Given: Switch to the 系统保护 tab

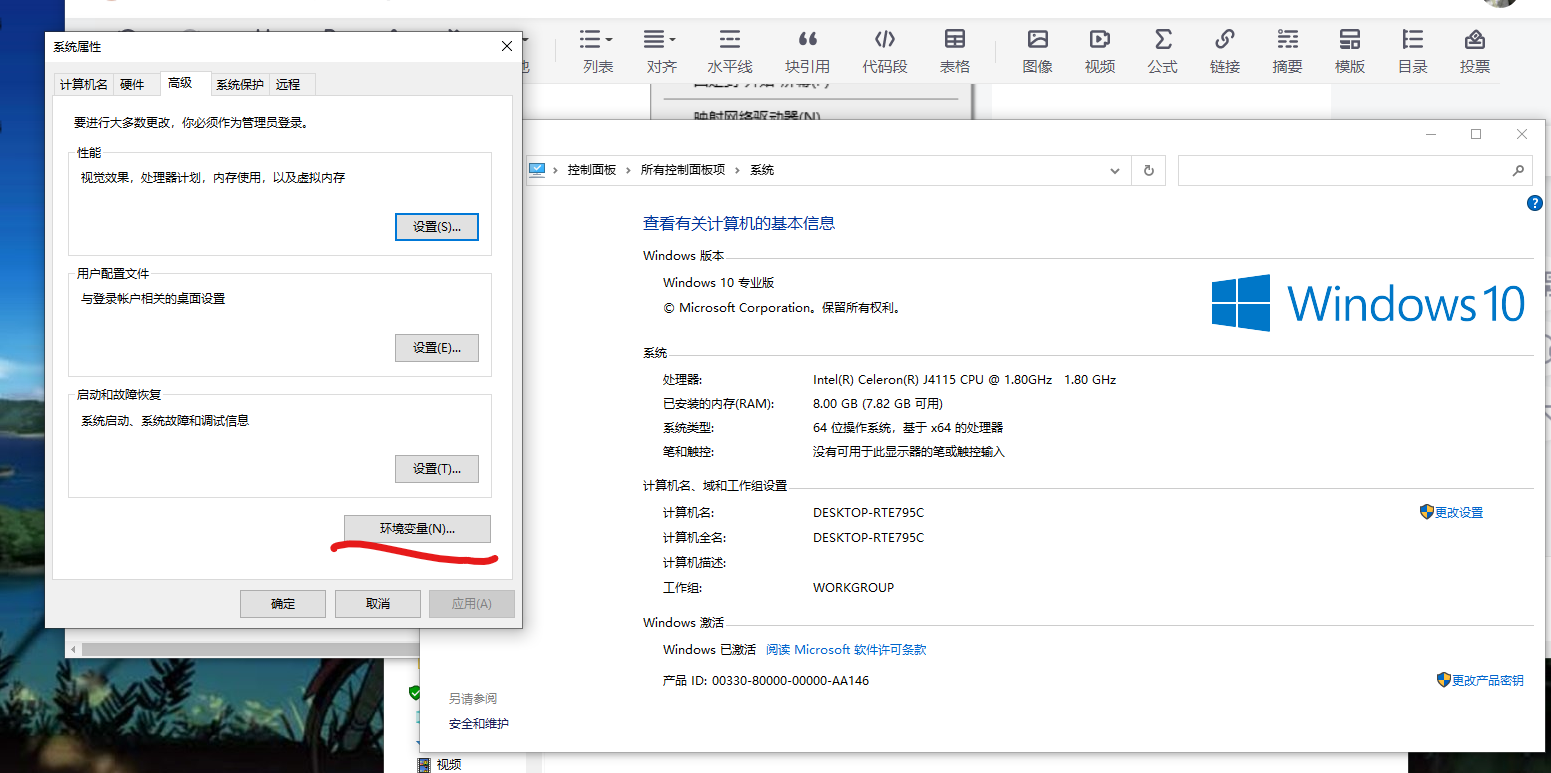Looking at the screenshot, I should [x=238, y=84].
